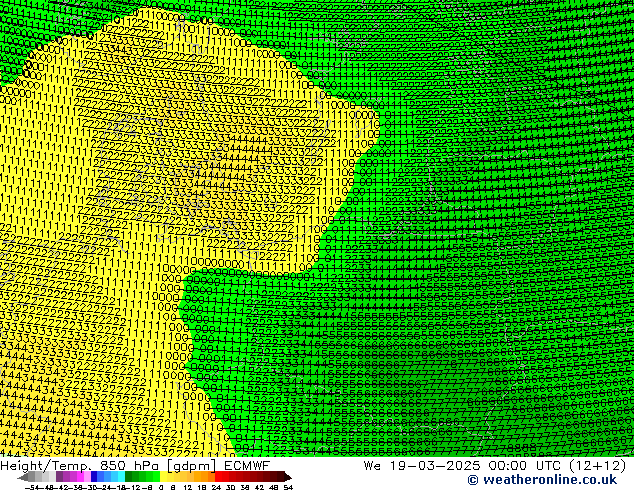
Task: Click the grey arrow swatch at the legend's cold end
Action: [23, 476]
